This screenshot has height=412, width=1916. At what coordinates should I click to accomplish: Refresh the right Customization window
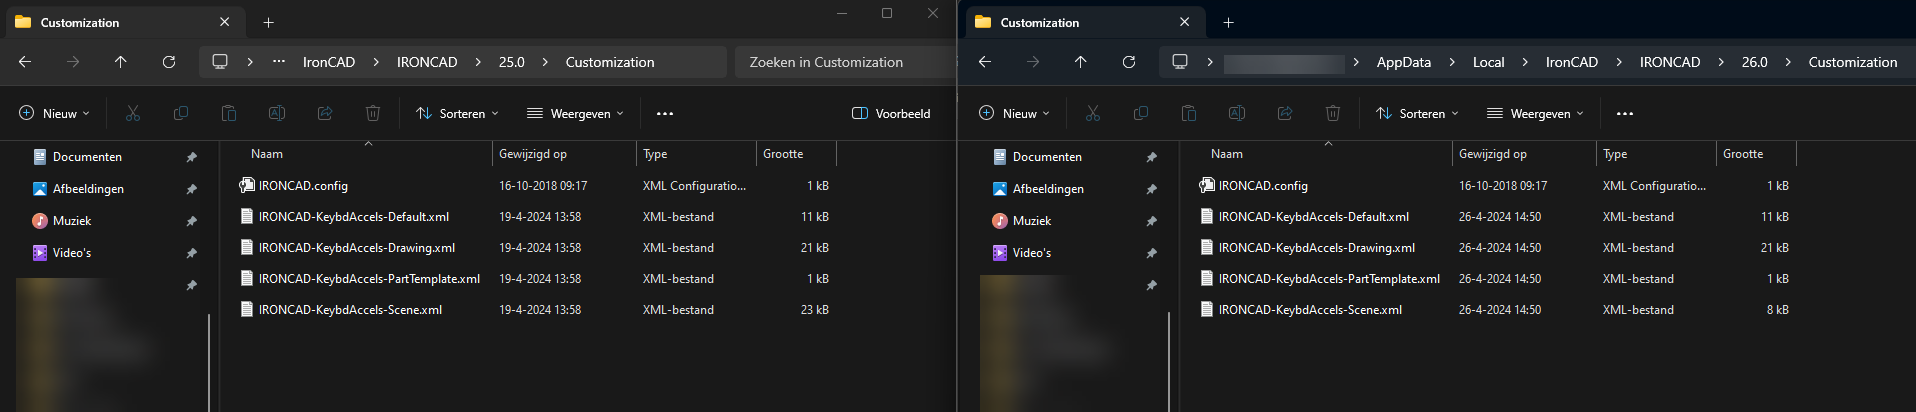point(1129,62)
